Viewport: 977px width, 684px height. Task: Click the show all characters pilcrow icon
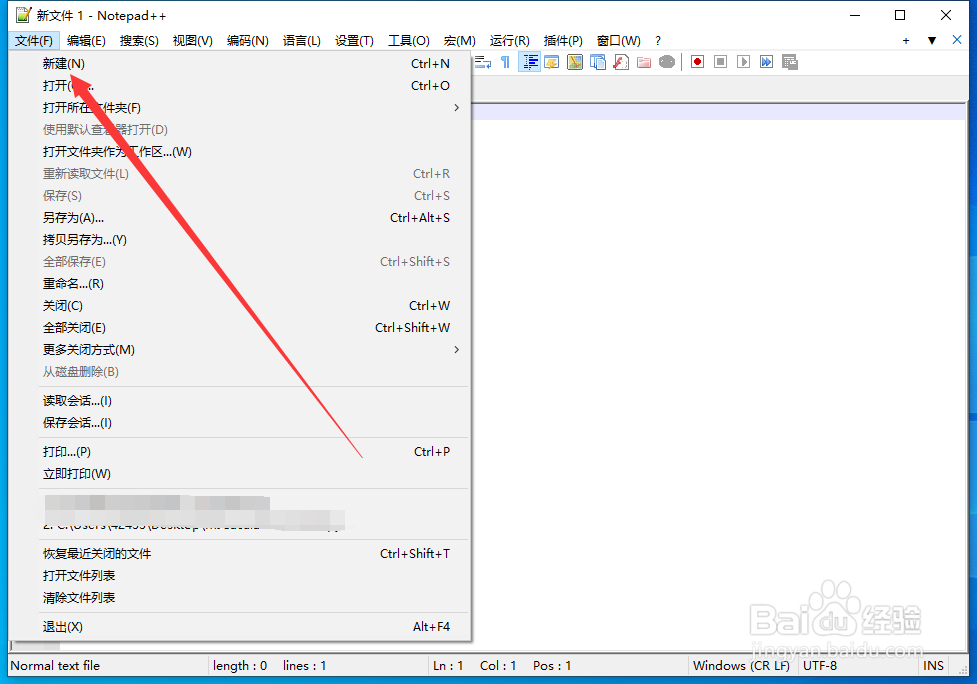coord(505,62)
